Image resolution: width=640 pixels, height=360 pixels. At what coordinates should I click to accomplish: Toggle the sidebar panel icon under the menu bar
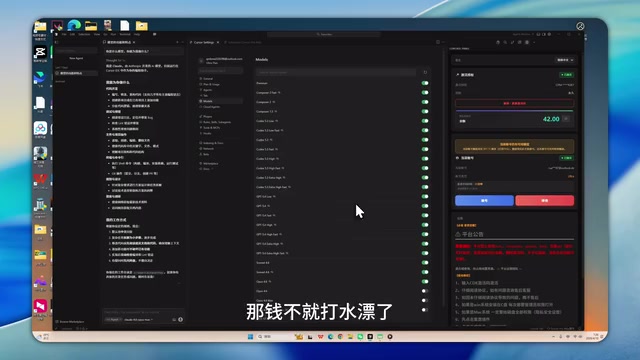tap(56, 42)
